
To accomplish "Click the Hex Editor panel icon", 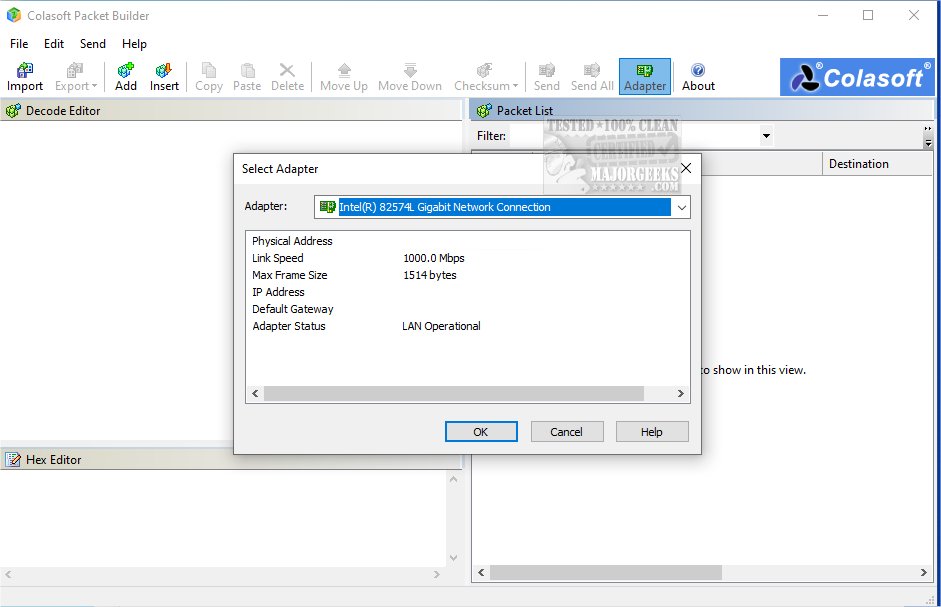I will point(13,459).
